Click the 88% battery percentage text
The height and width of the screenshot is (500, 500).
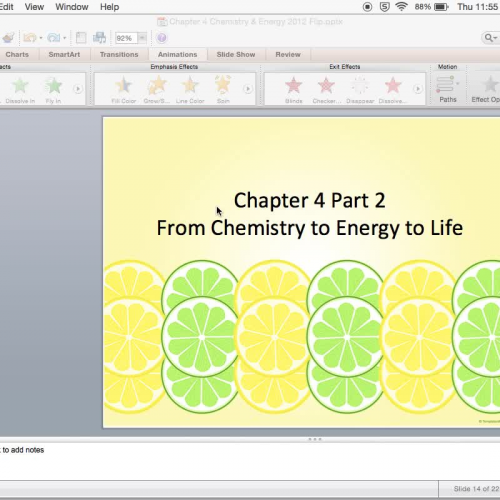[x=423, y=7]
